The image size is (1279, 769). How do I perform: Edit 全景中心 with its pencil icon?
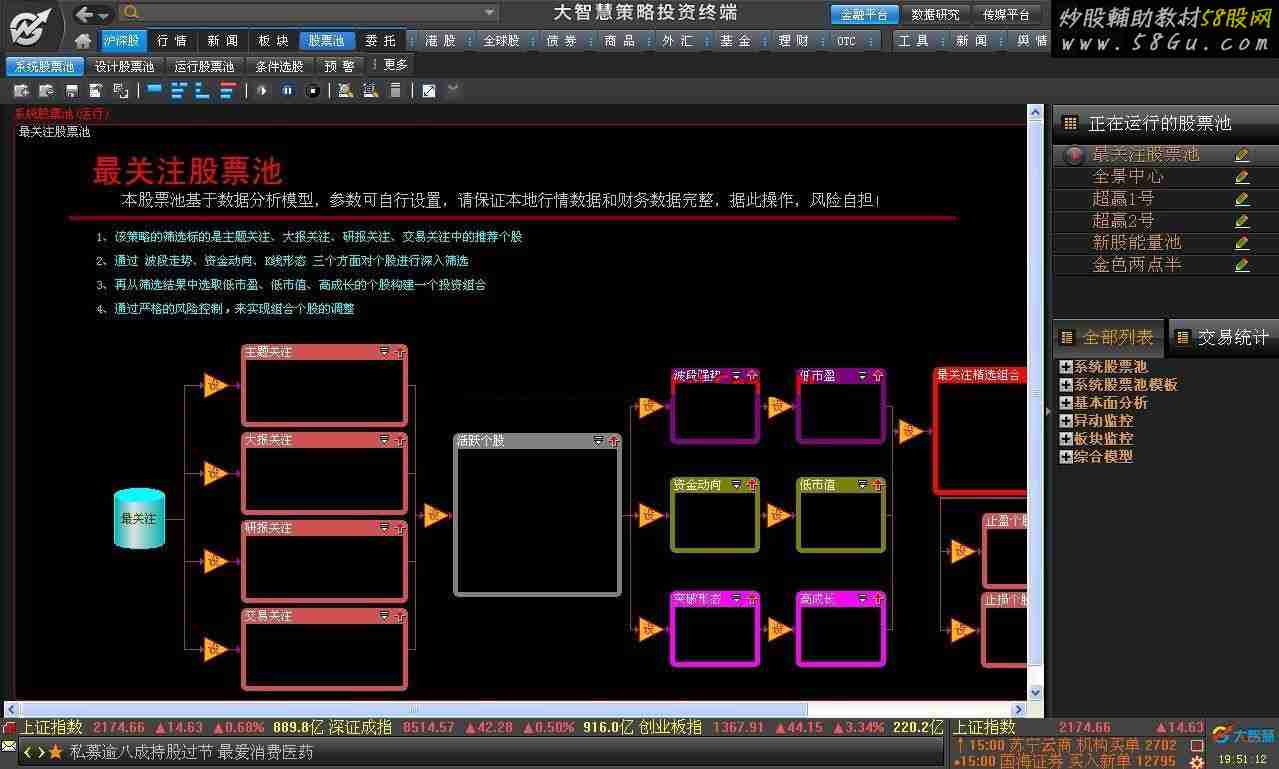point(1242,177)
